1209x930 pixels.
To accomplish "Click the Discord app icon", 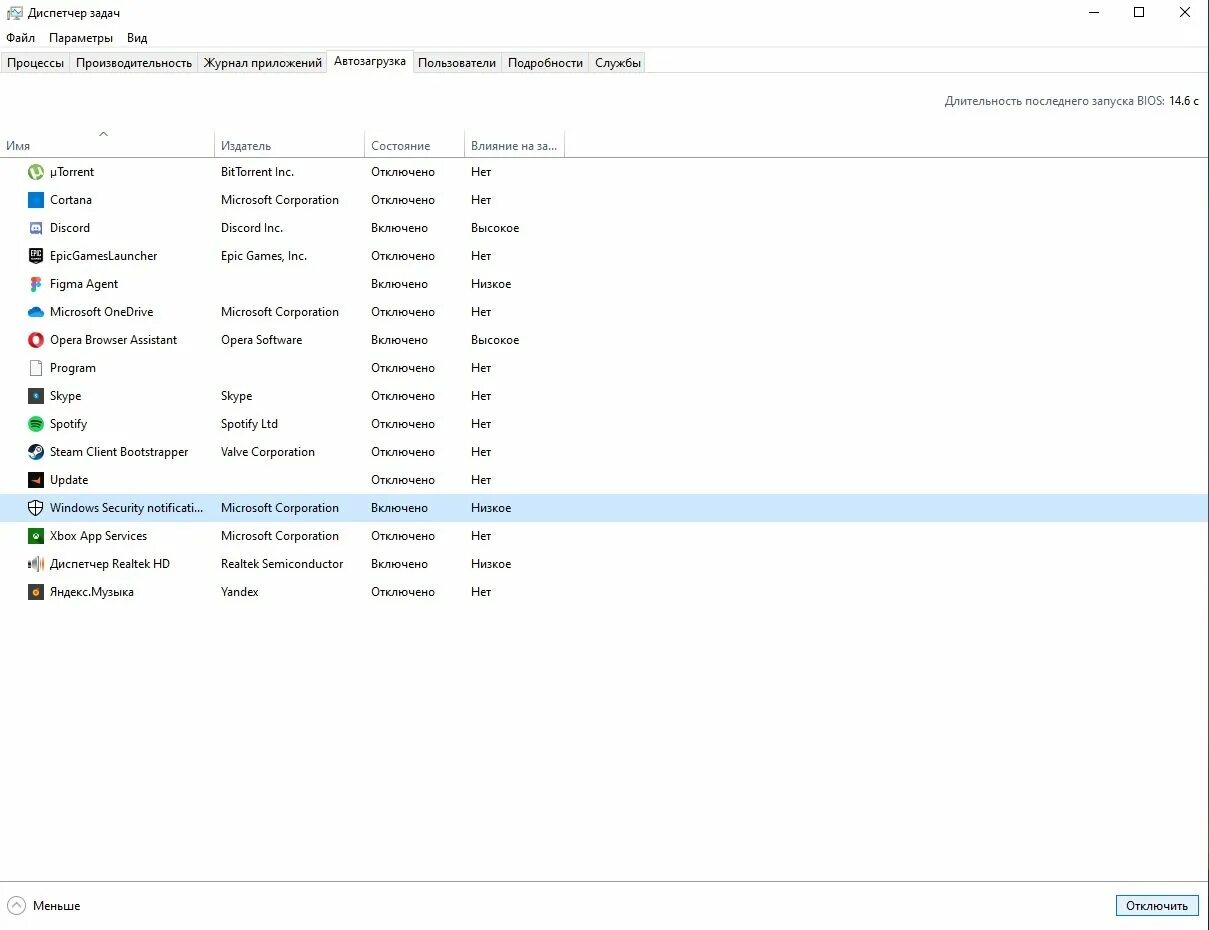I will click(x=36, y=228).
